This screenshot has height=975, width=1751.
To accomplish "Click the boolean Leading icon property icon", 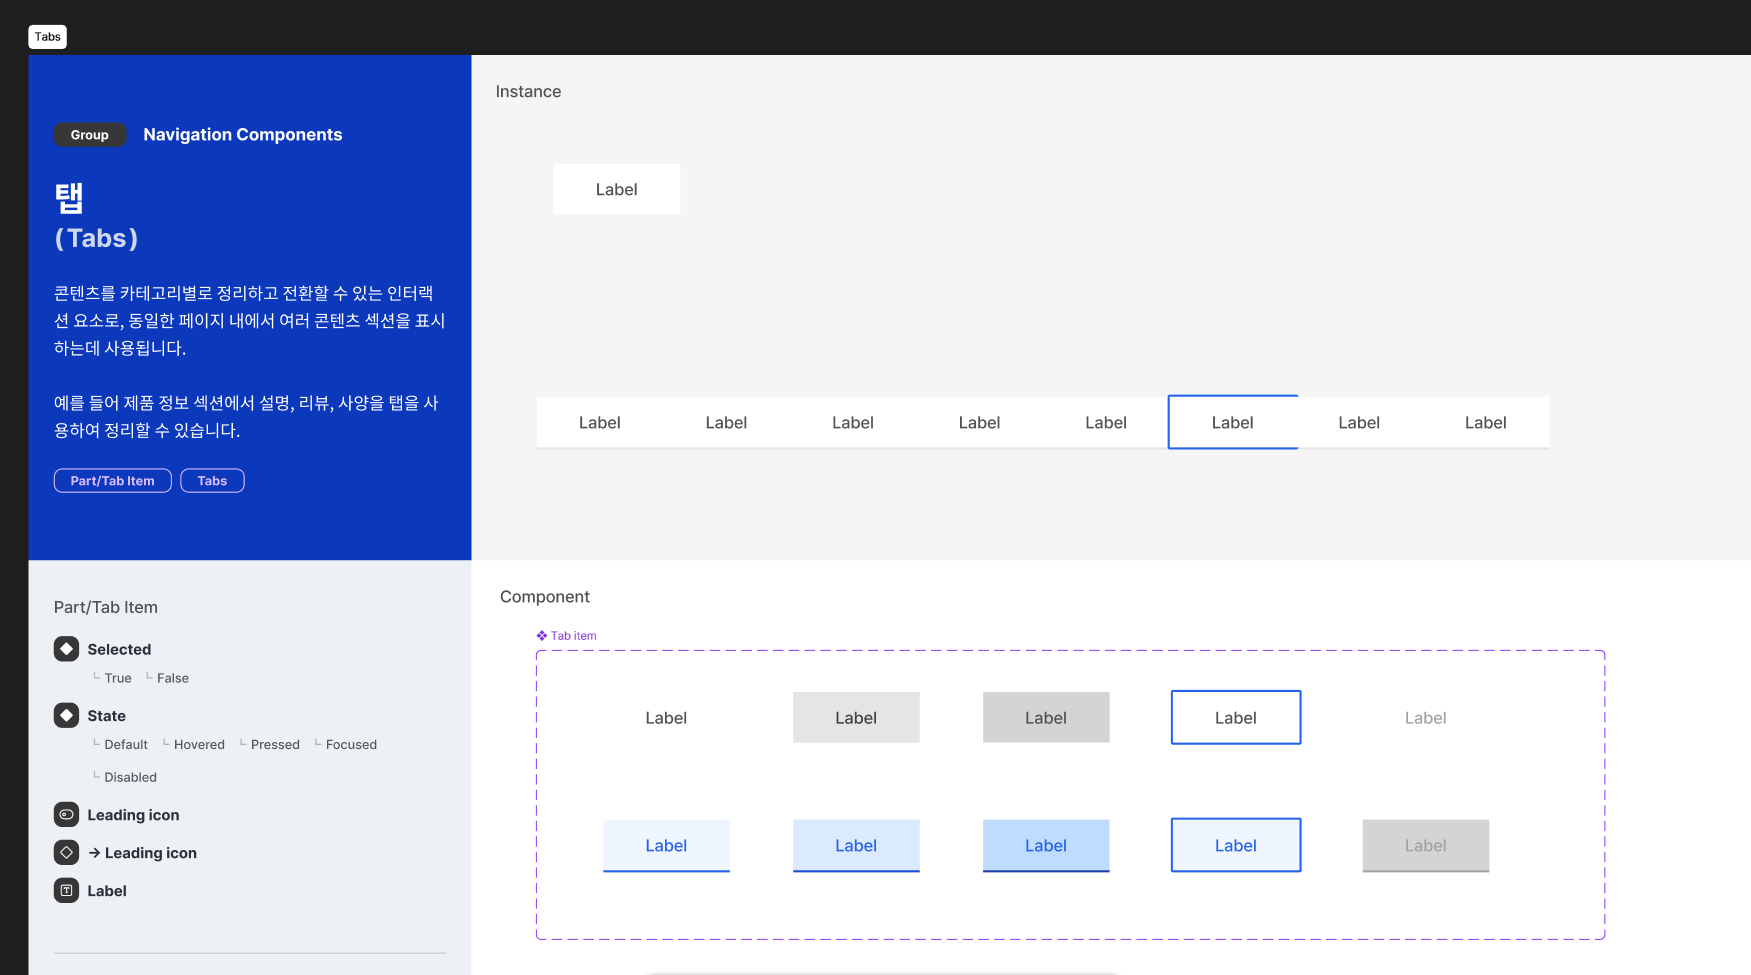I will (x=66, y=814).
